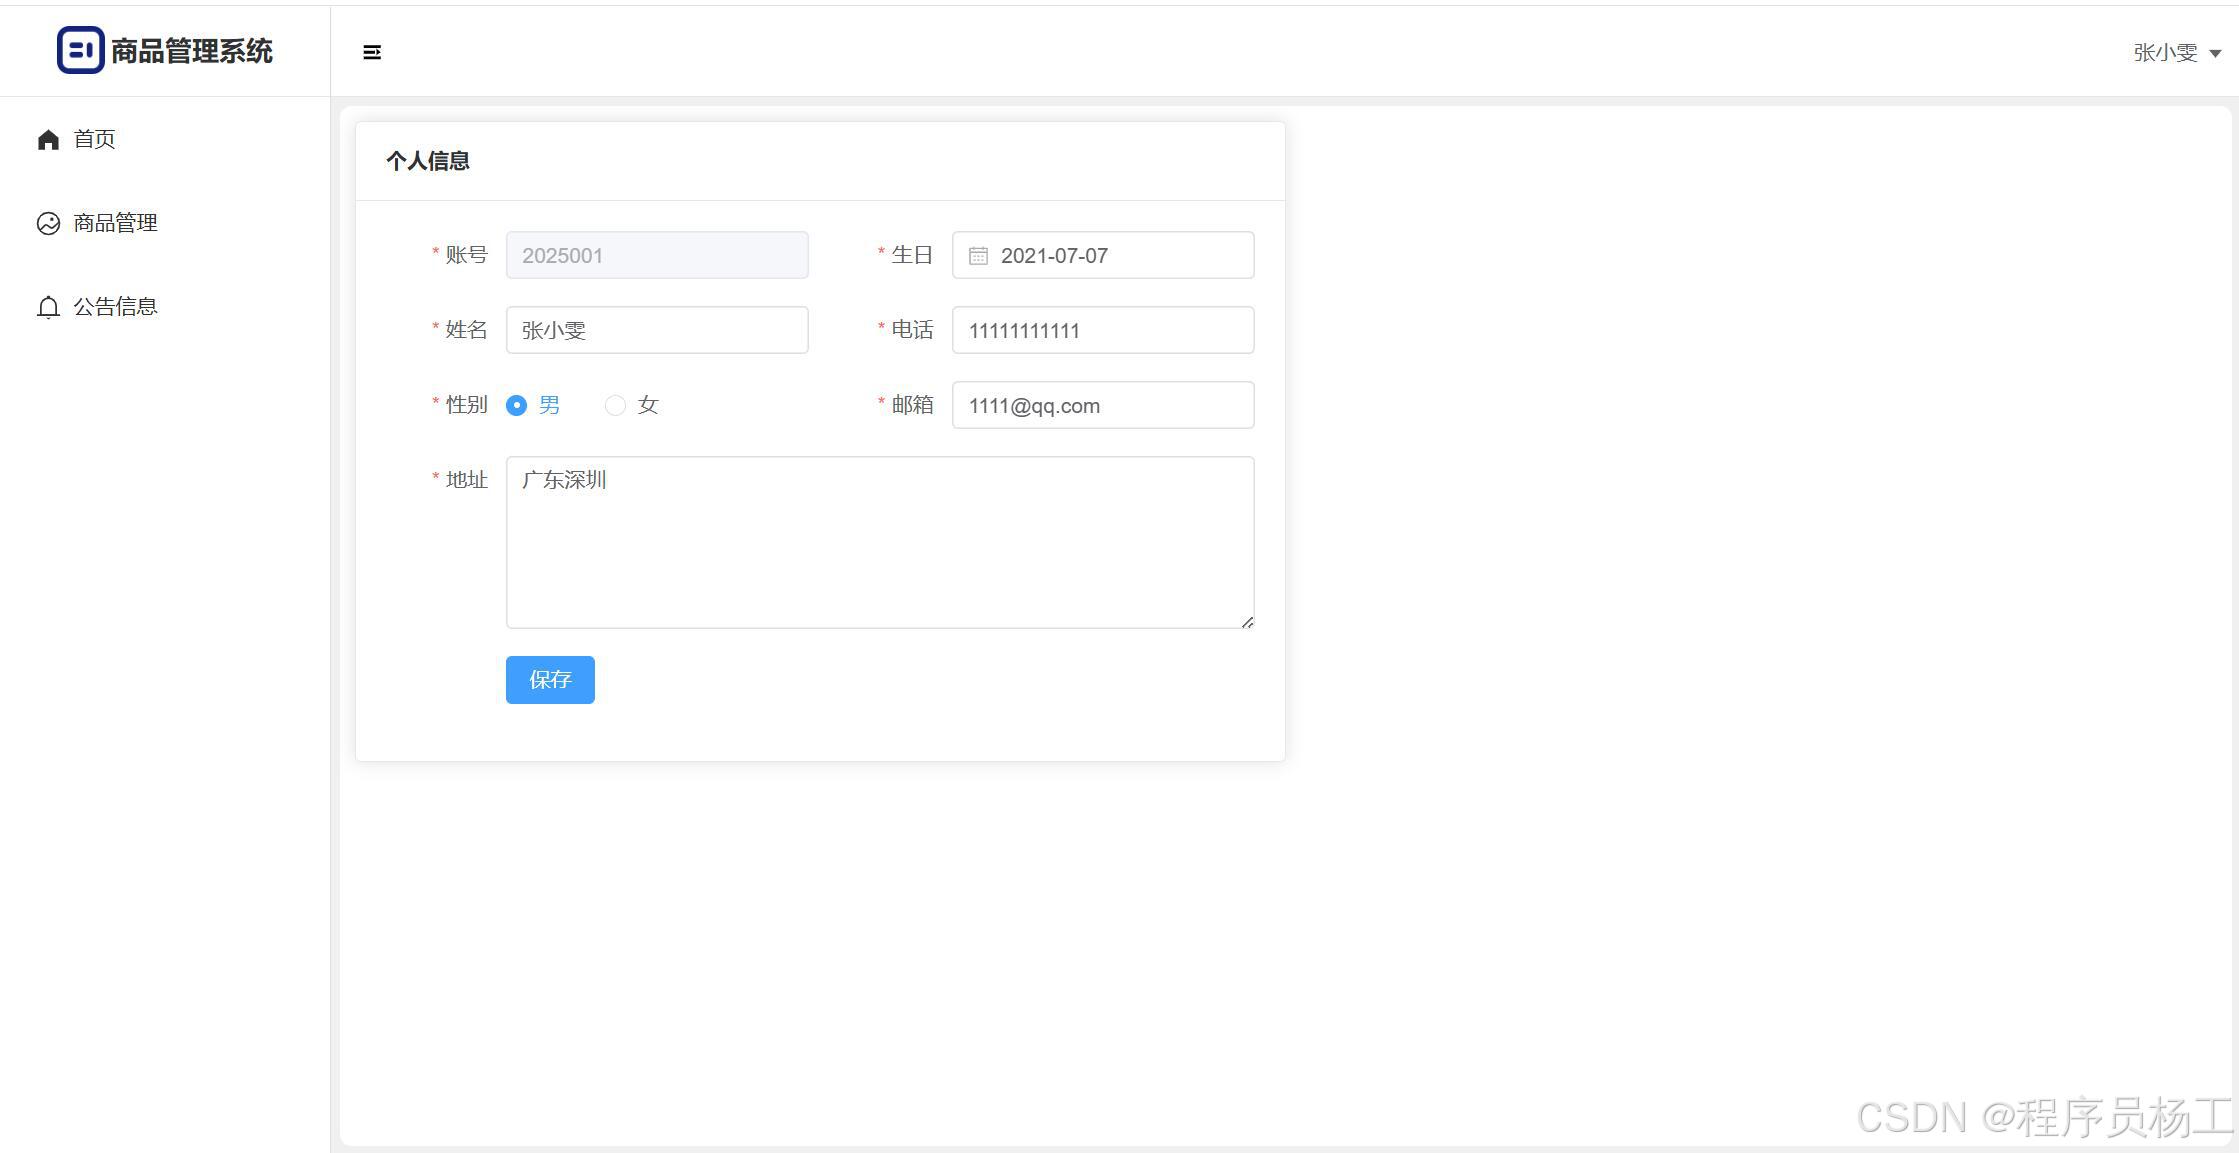The width and height of the screenshot is (2239, 1153).
Task: Open 商品管理 menu item
Action: [x=115, y=223]
